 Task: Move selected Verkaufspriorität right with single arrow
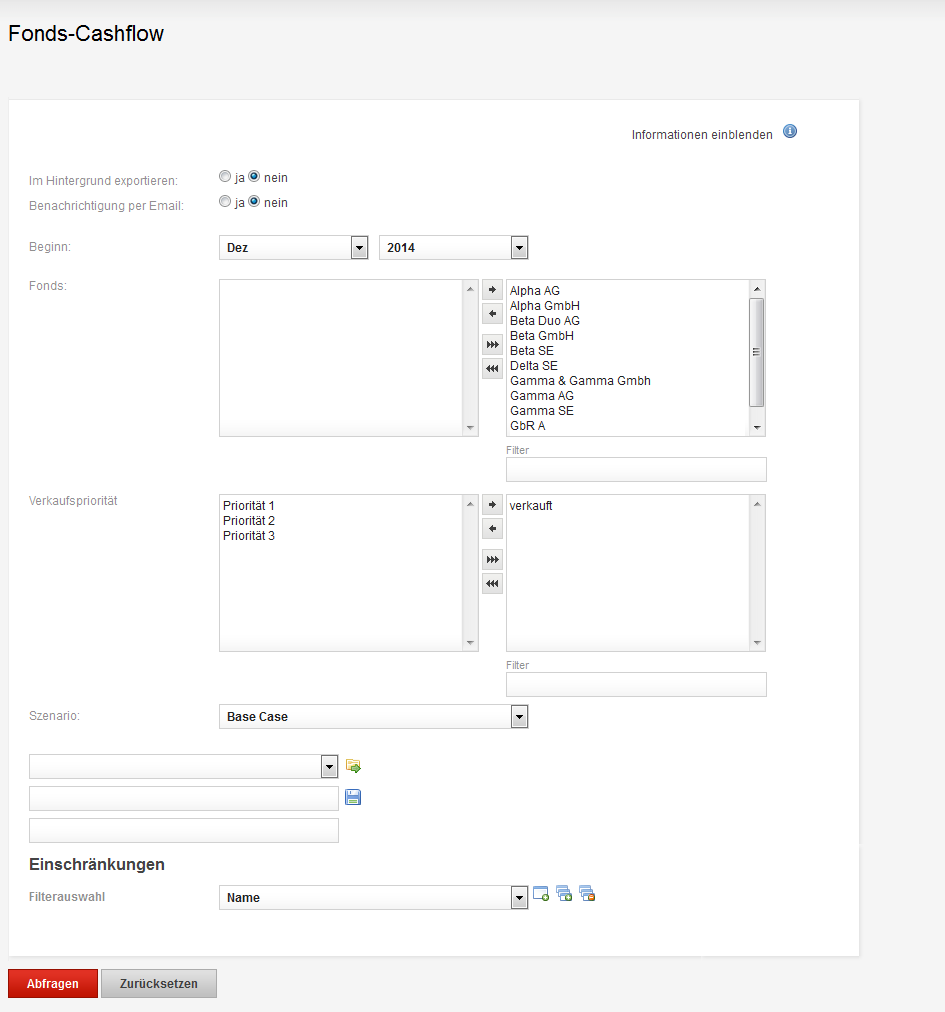tap(493, 505)
